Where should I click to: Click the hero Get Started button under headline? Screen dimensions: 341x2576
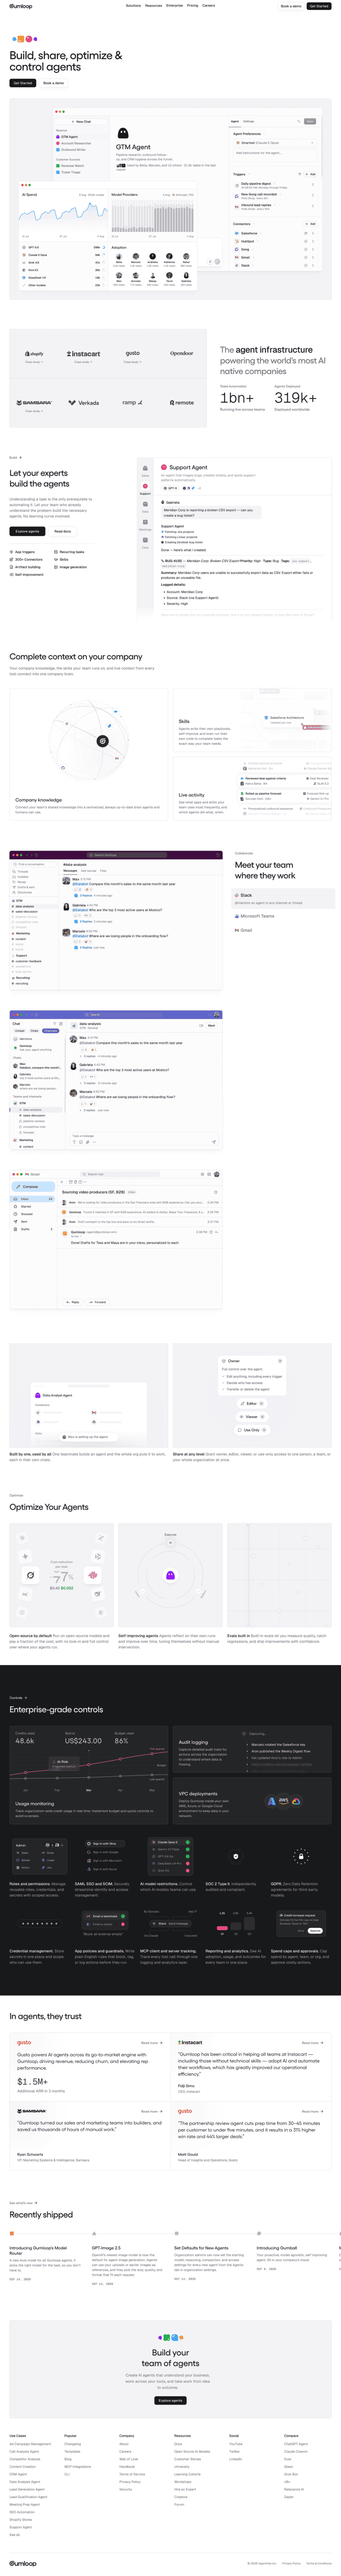pyautogui.click(x=23, y=83)
